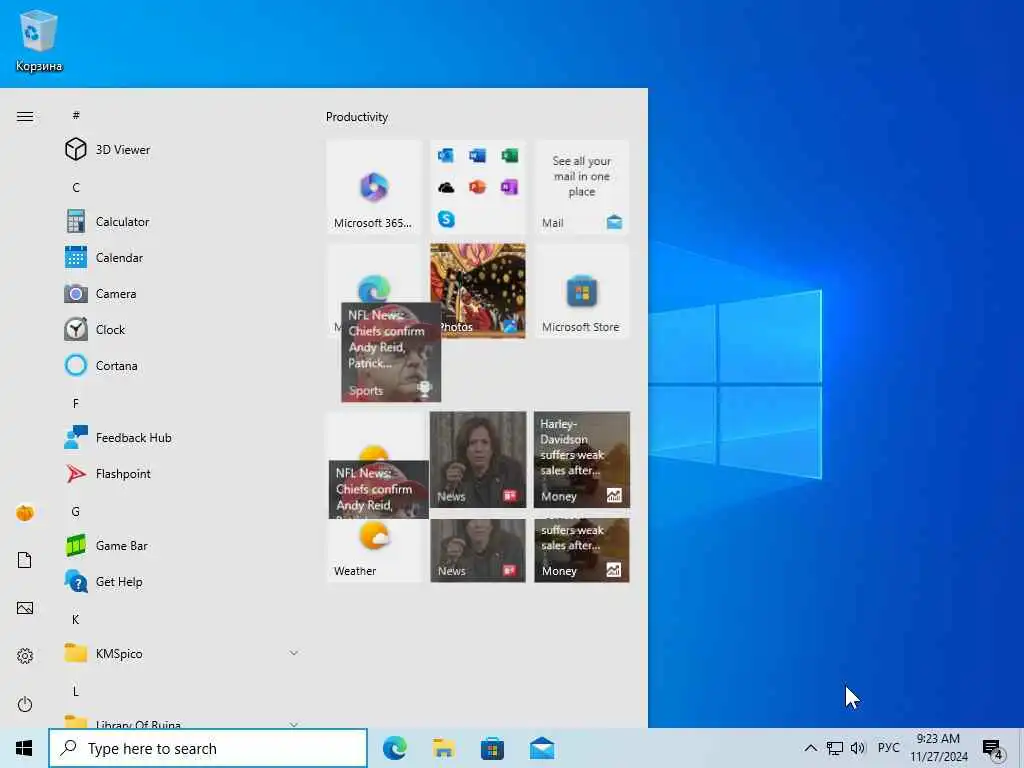Open Outlook icon in Office tile group
Viewport: 1024px width, 768px height.
(446, 155)
